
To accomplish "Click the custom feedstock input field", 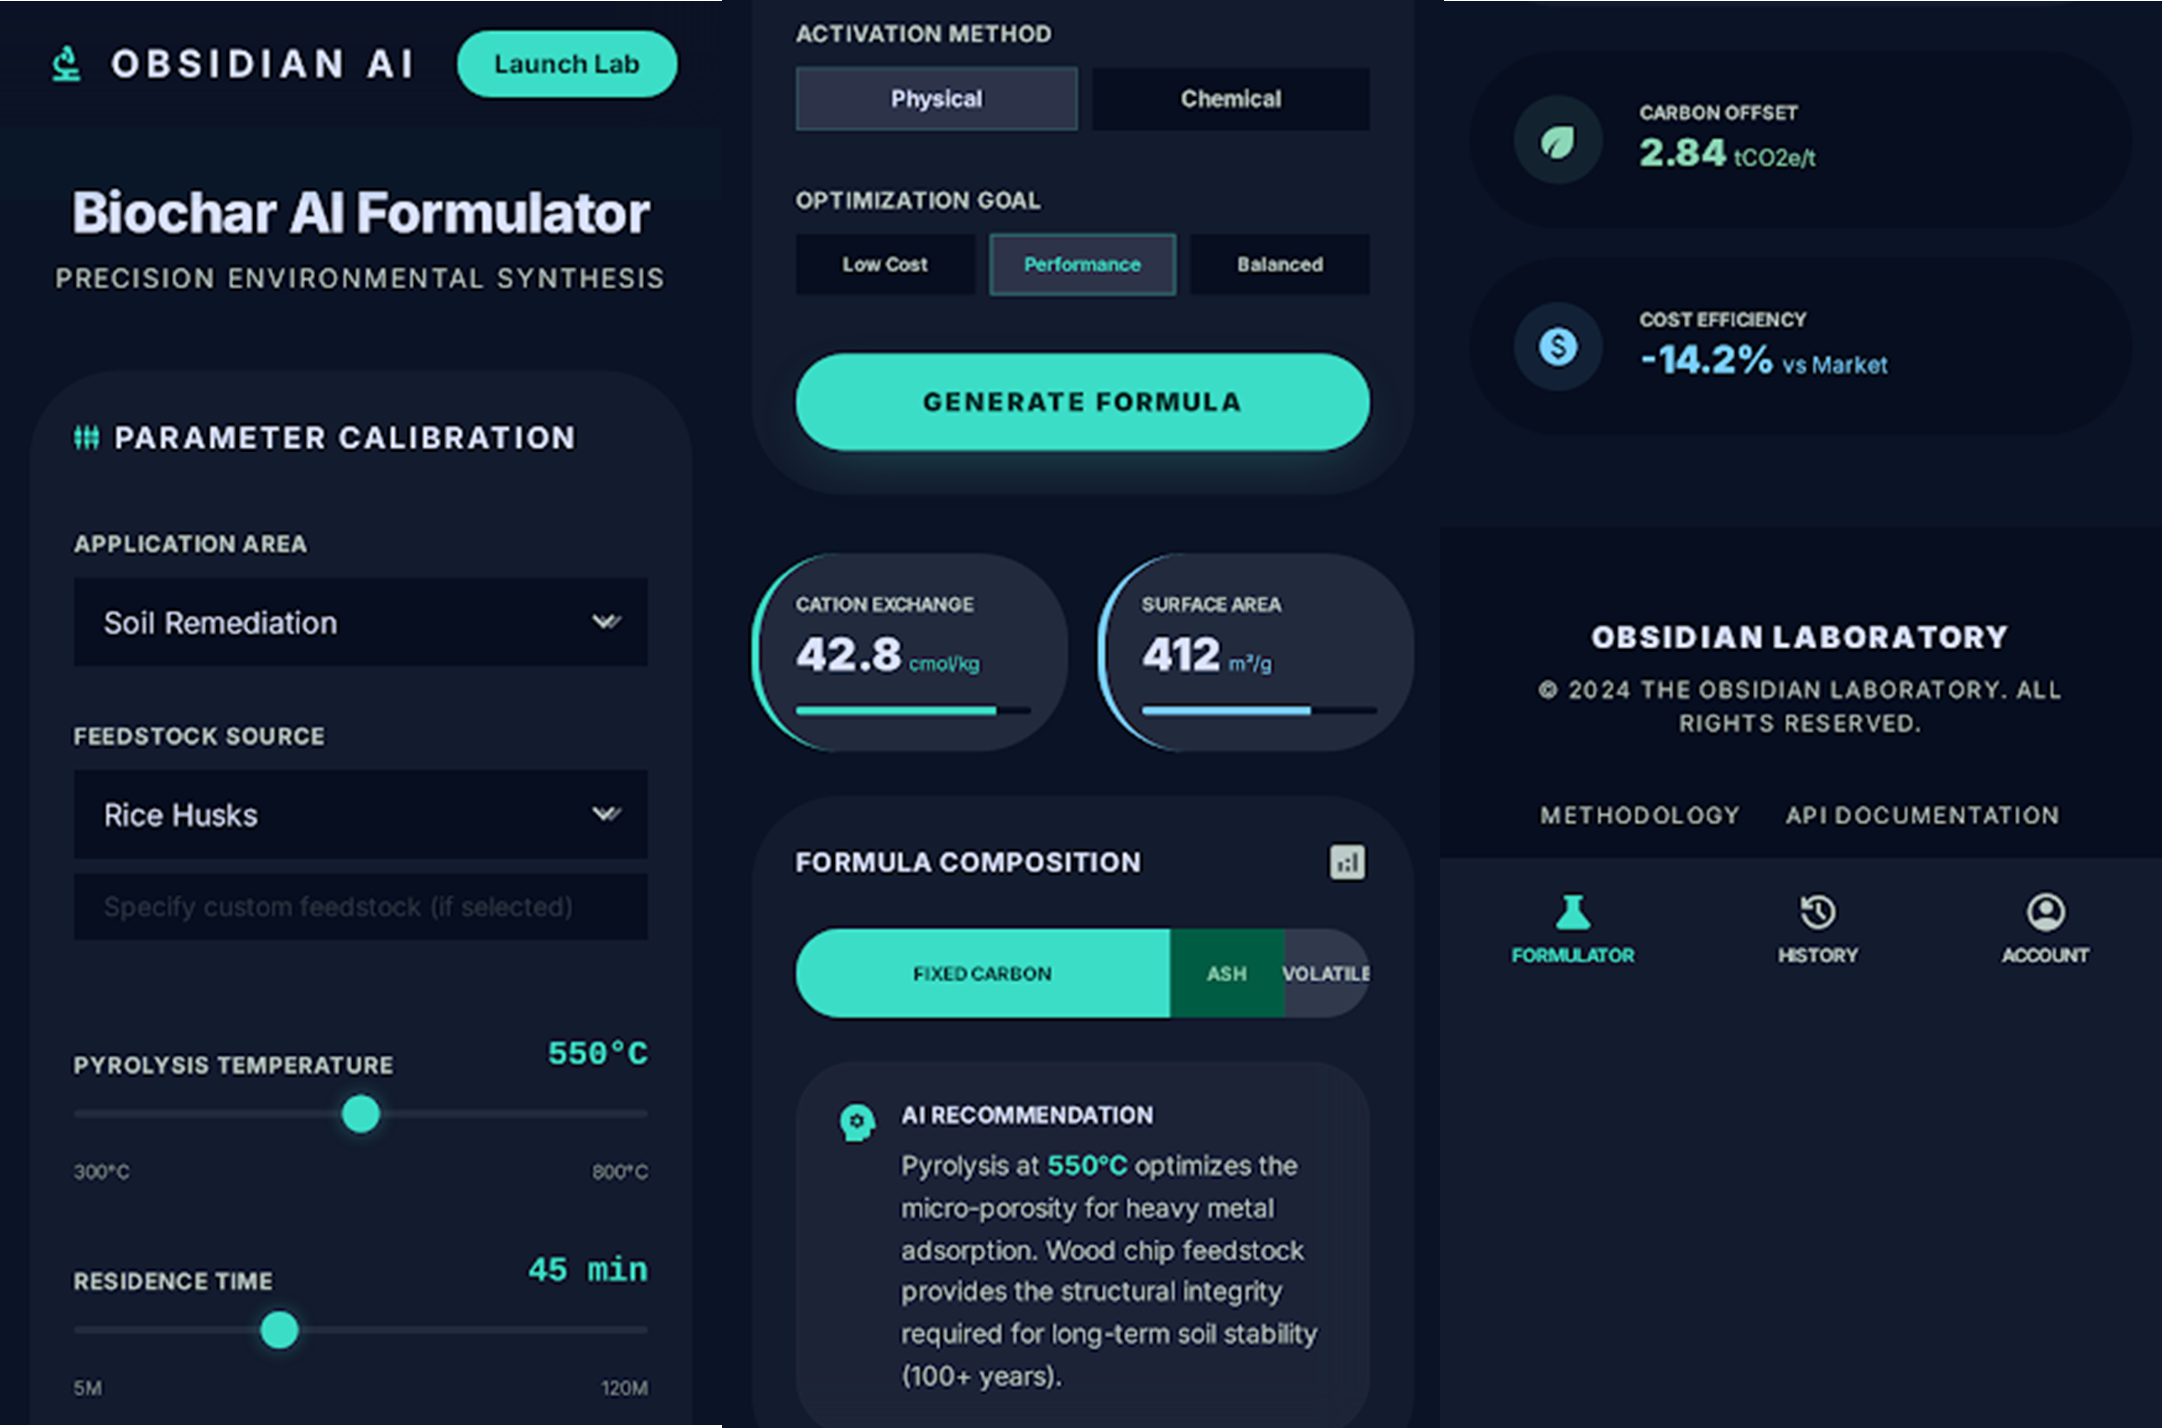I will pyautogui.click(x=360, y=907).
